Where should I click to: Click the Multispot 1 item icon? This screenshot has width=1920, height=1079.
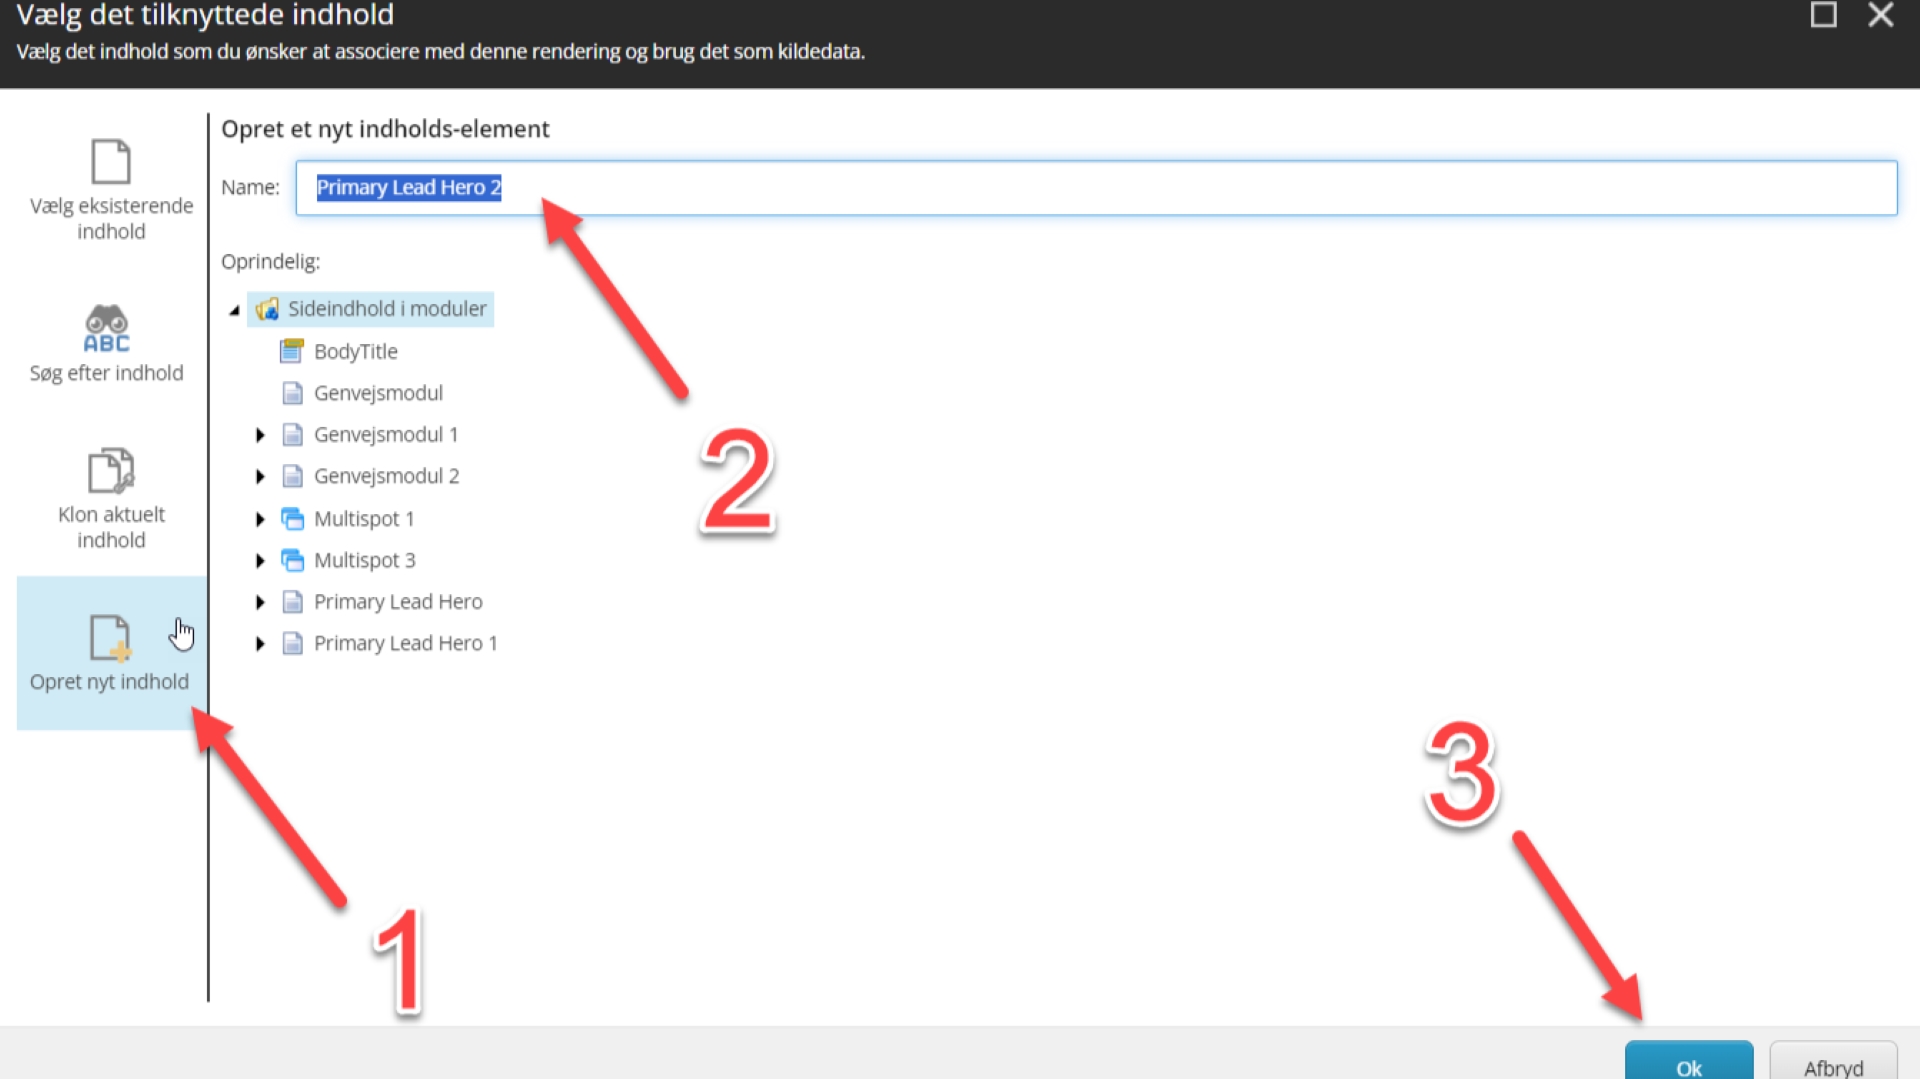click(x=292, y=519)
